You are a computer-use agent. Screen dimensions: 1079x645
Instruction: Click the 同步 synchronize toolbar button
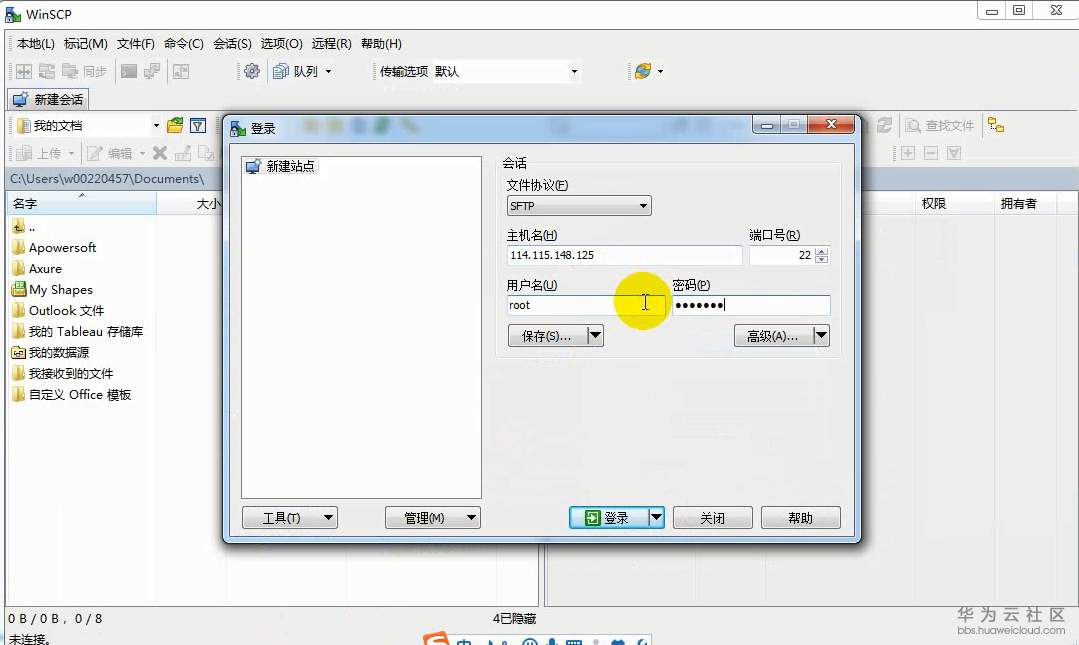pyautogui.click(x=84, y=71)
